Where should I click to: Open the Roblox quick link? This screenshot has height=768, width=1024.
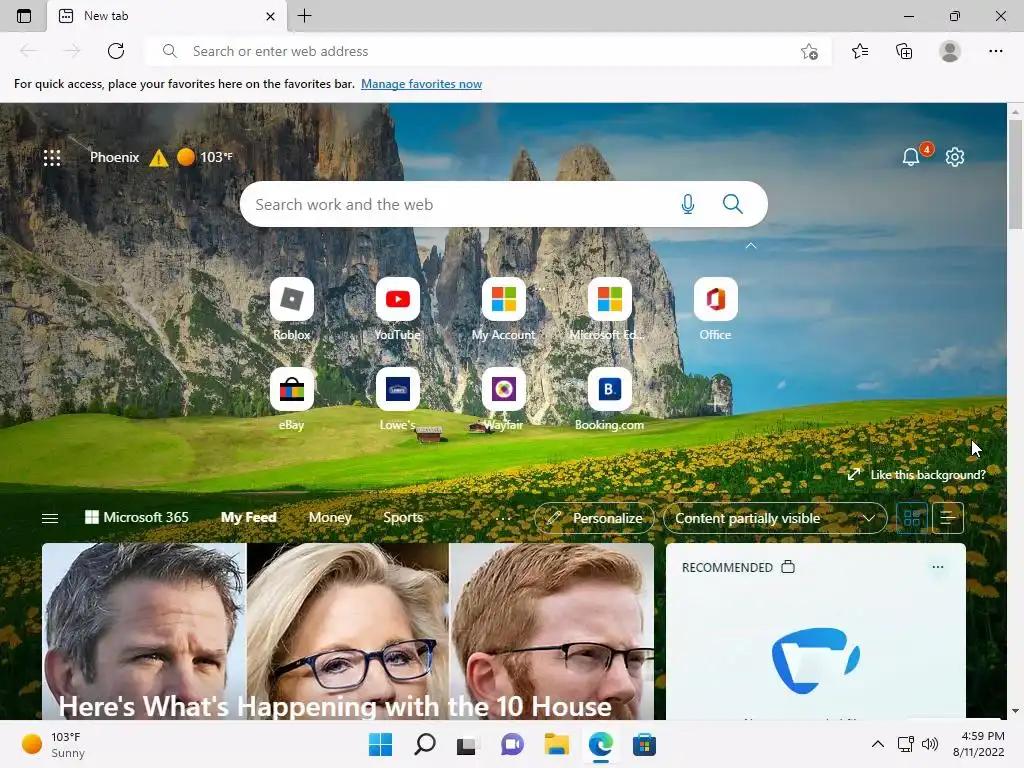292,309
